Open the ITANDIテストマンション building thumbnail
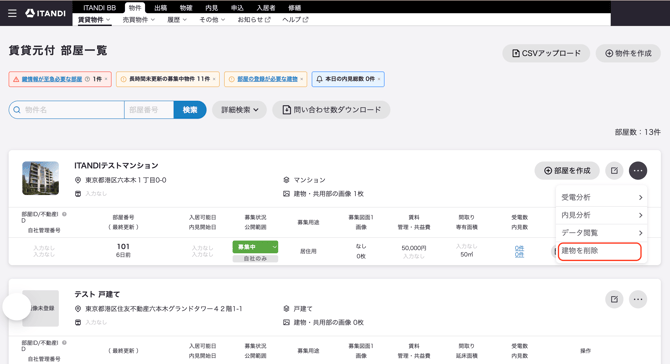 [x=41, y=178]
